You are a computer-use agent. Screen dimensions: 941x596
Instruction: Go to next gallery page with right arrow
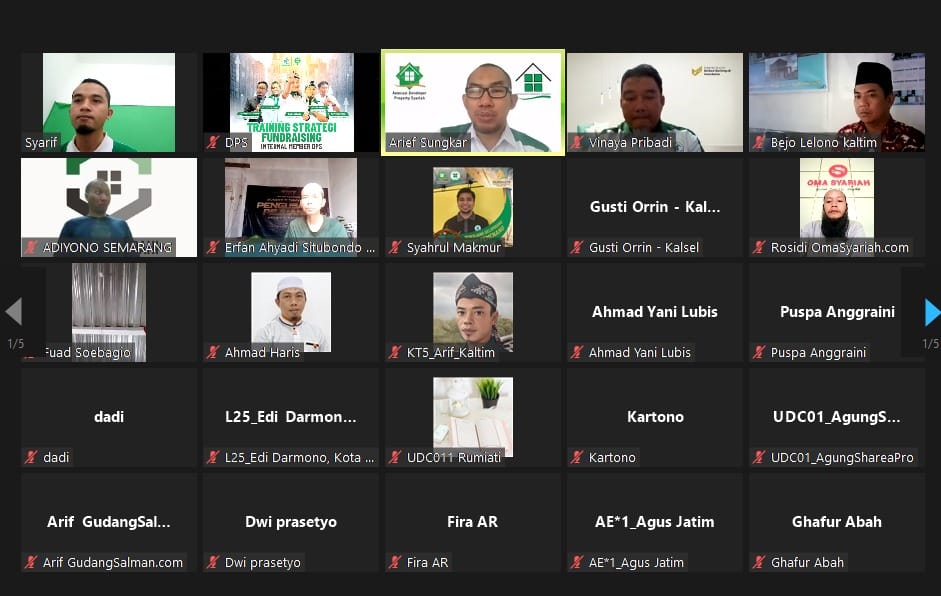pos(932,312)
